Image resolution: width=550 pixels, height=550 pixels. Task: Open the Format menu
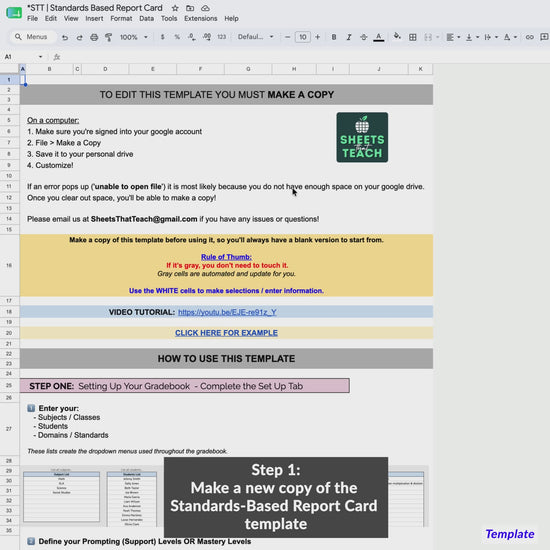[x=121, y=19]
